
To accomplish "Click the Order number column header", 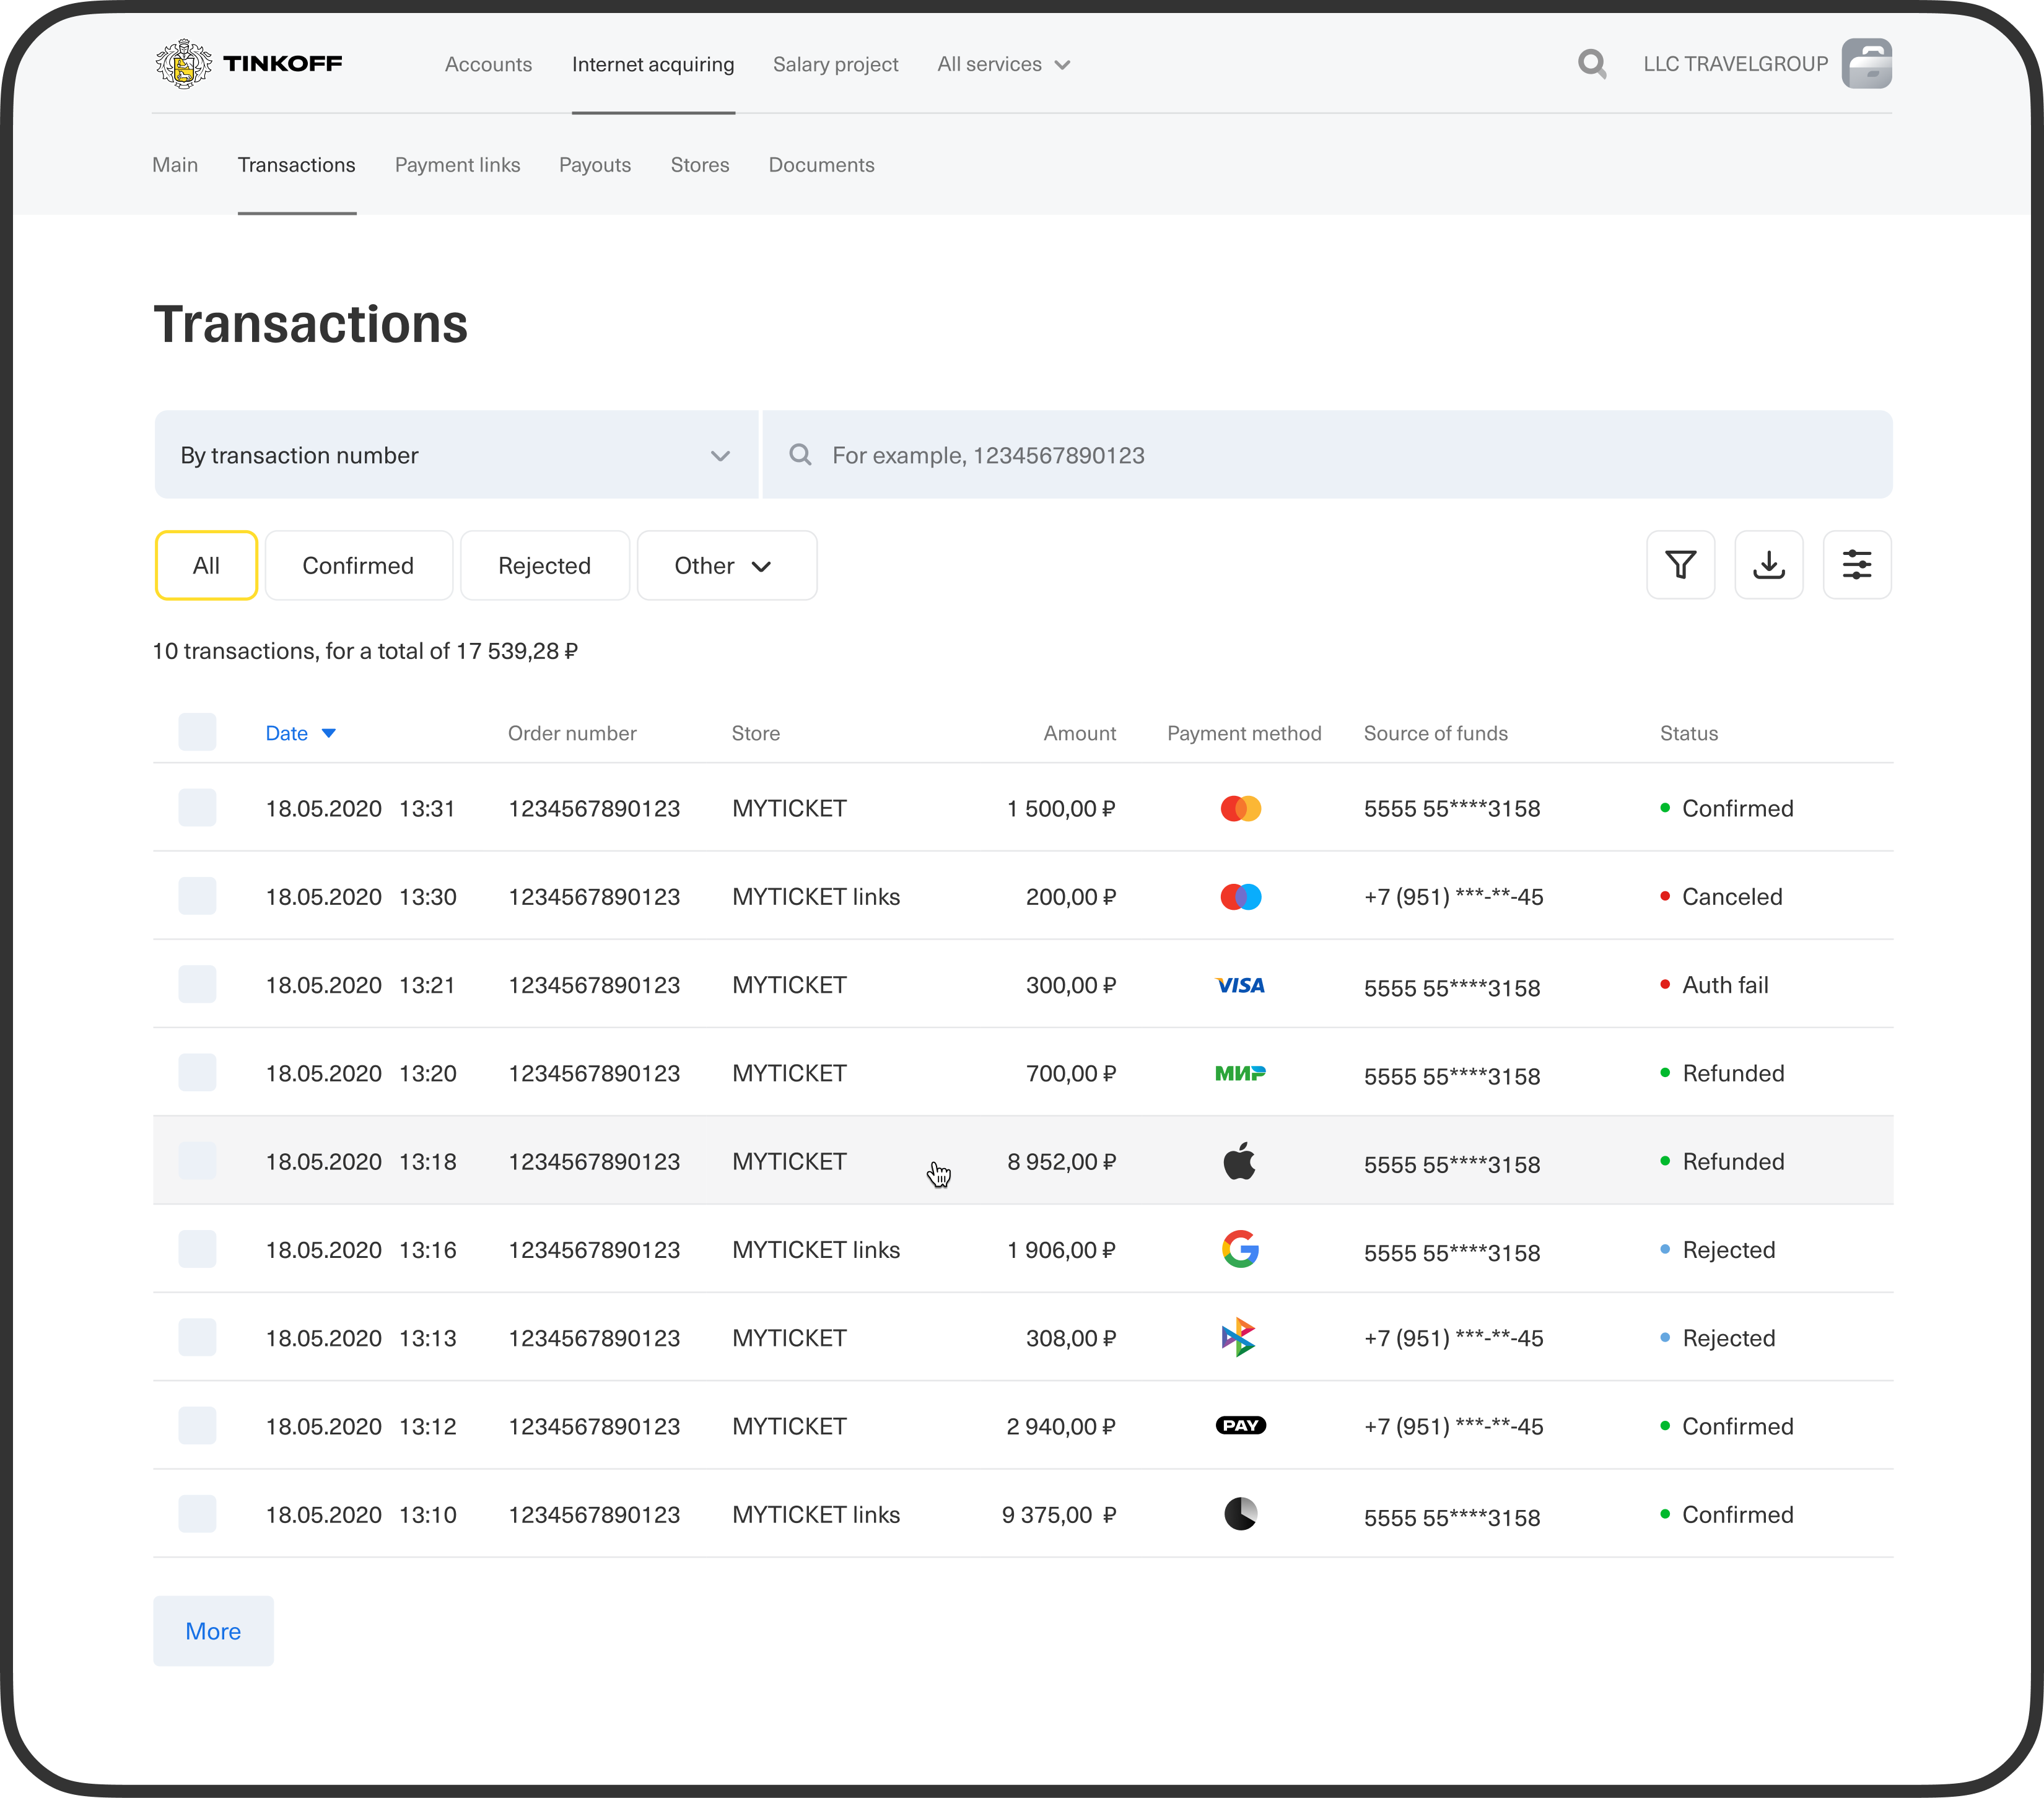I will (x=572, y=733).
